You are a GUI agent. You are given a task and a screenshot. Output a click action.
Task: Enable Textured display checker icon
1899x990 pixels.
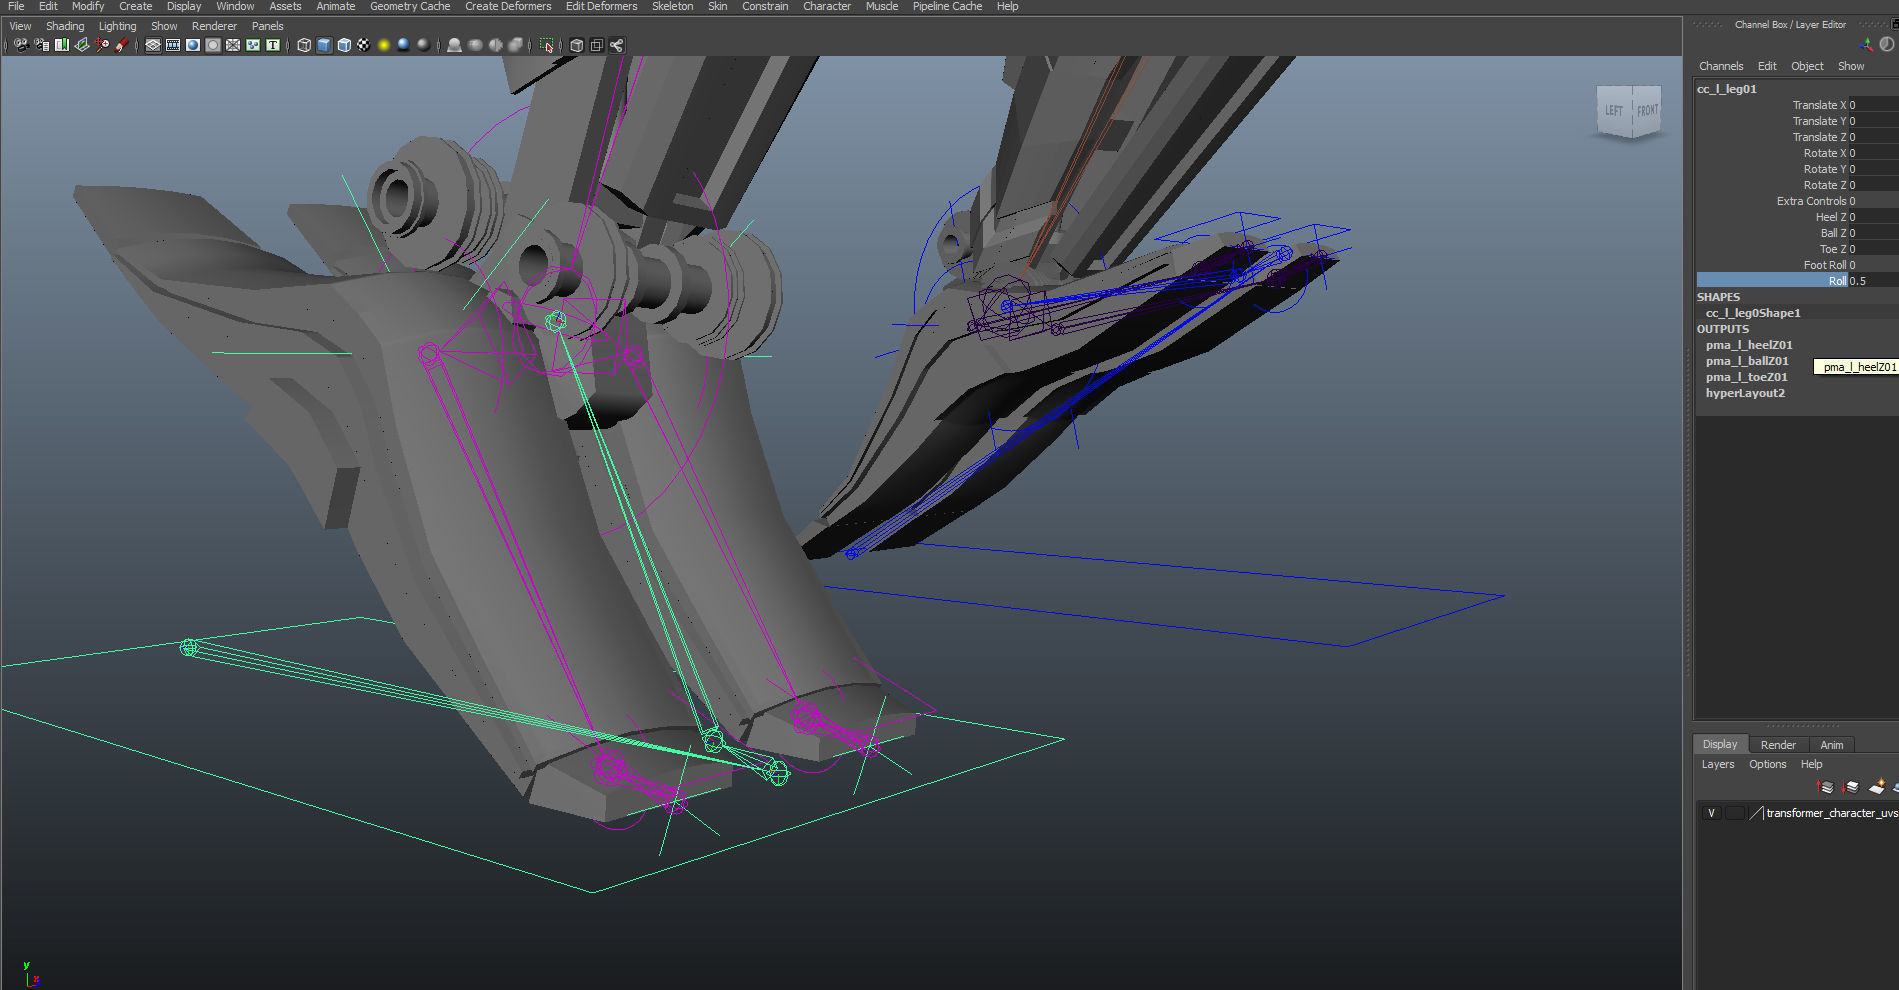364,45
